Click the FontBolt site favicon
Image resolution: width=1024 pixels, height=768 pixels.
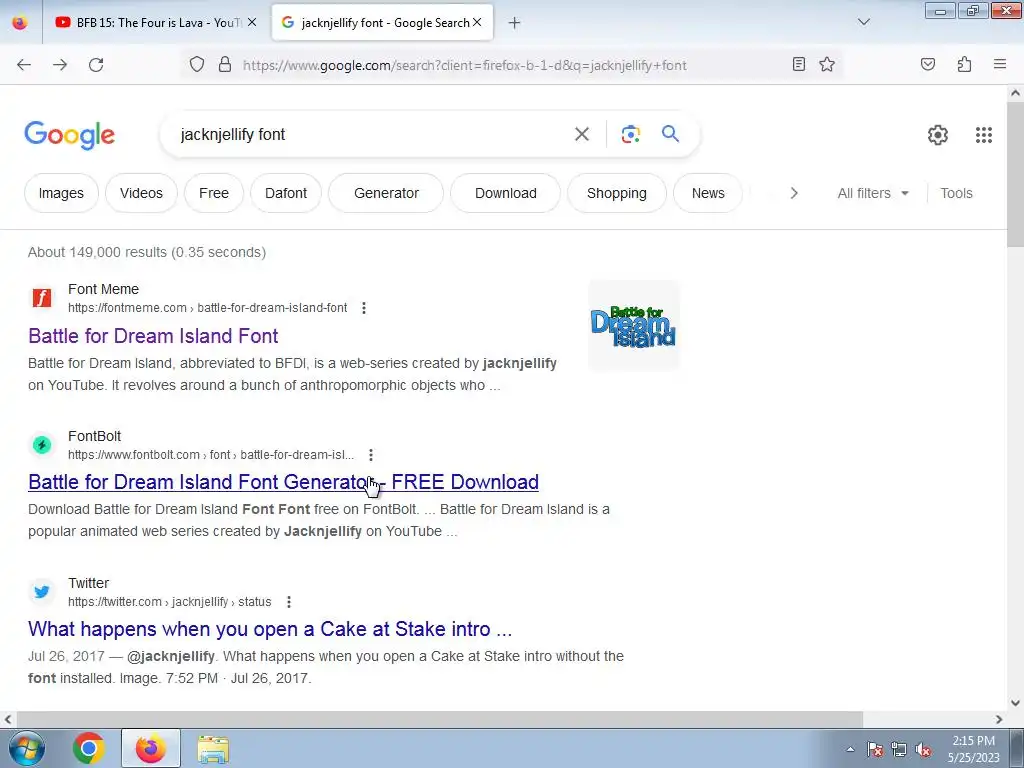point(42,445)
